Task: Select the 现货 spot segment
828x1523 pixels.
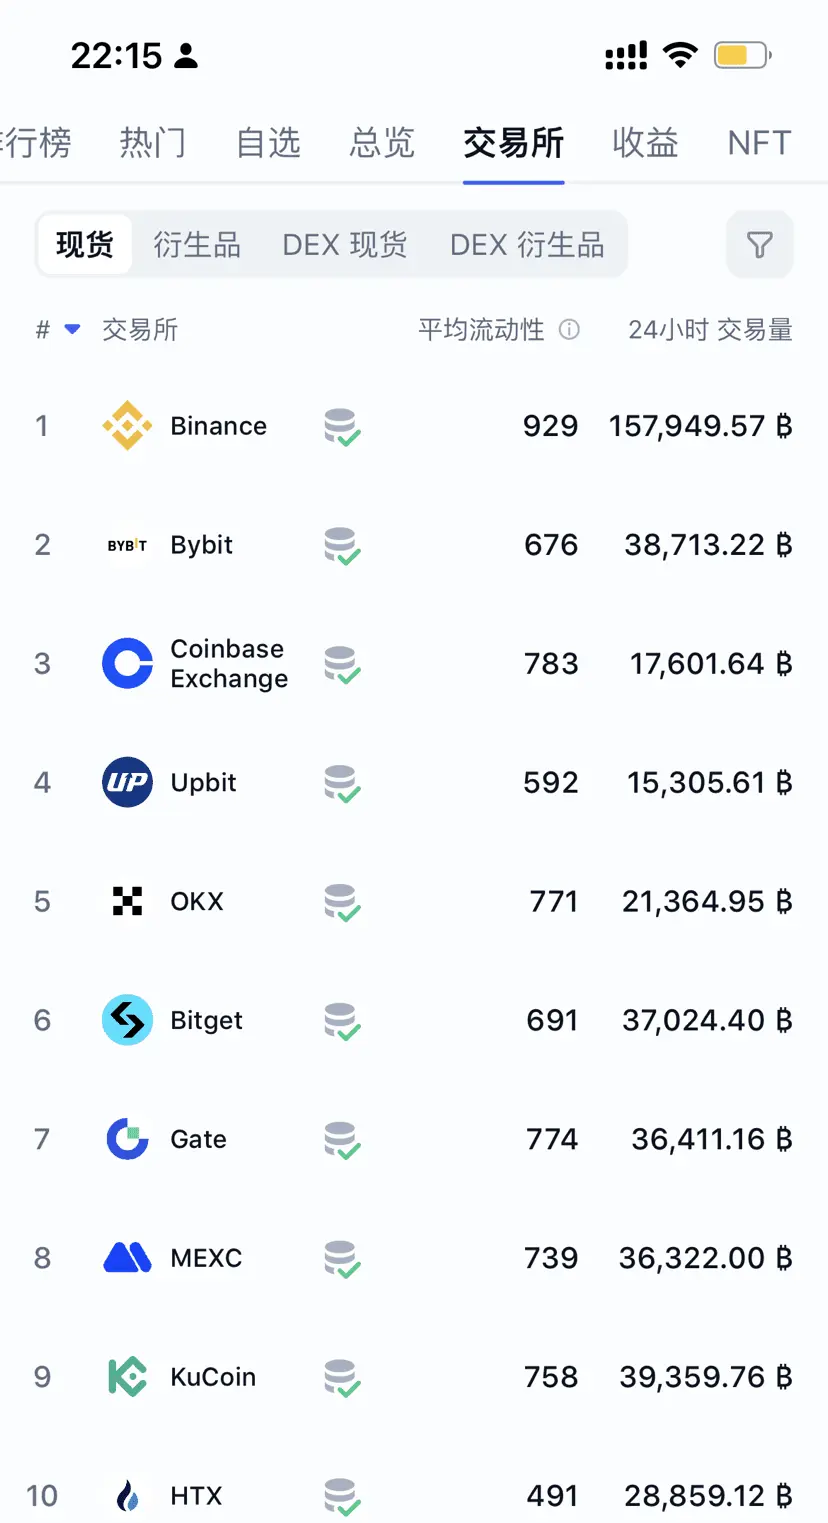Action: pos(85,244)
